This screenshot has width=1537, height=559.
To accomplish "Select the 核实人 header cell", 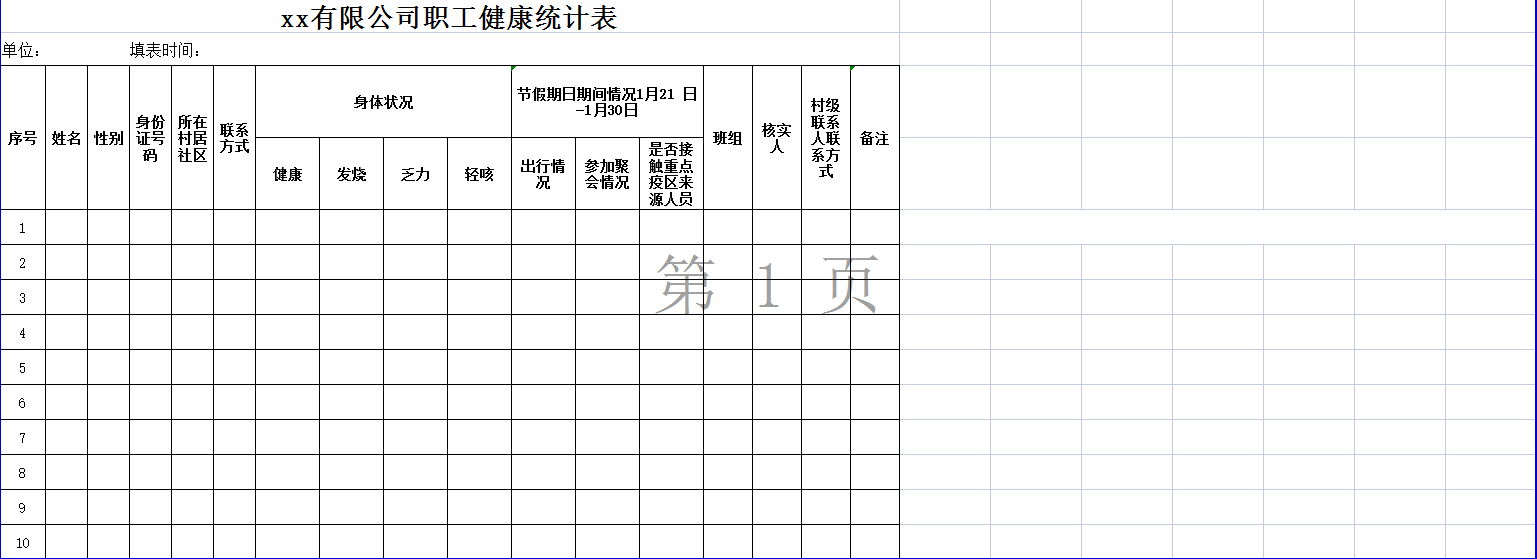I will point(777,138).
